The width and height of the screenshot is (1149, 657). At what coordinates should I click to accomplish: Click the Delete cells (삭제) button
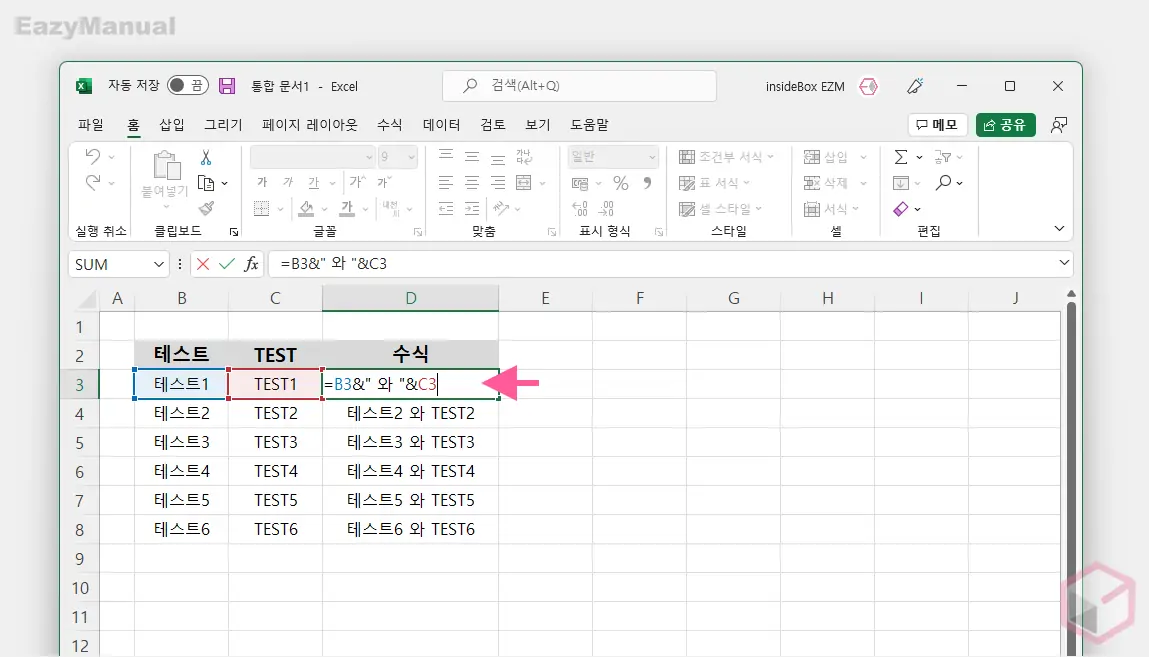835,183
